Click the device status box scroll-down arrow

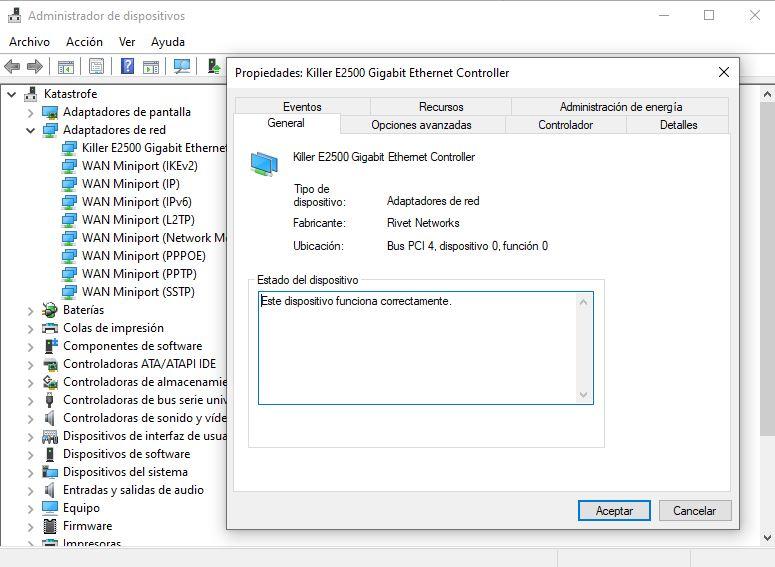(x=584, y=394)
